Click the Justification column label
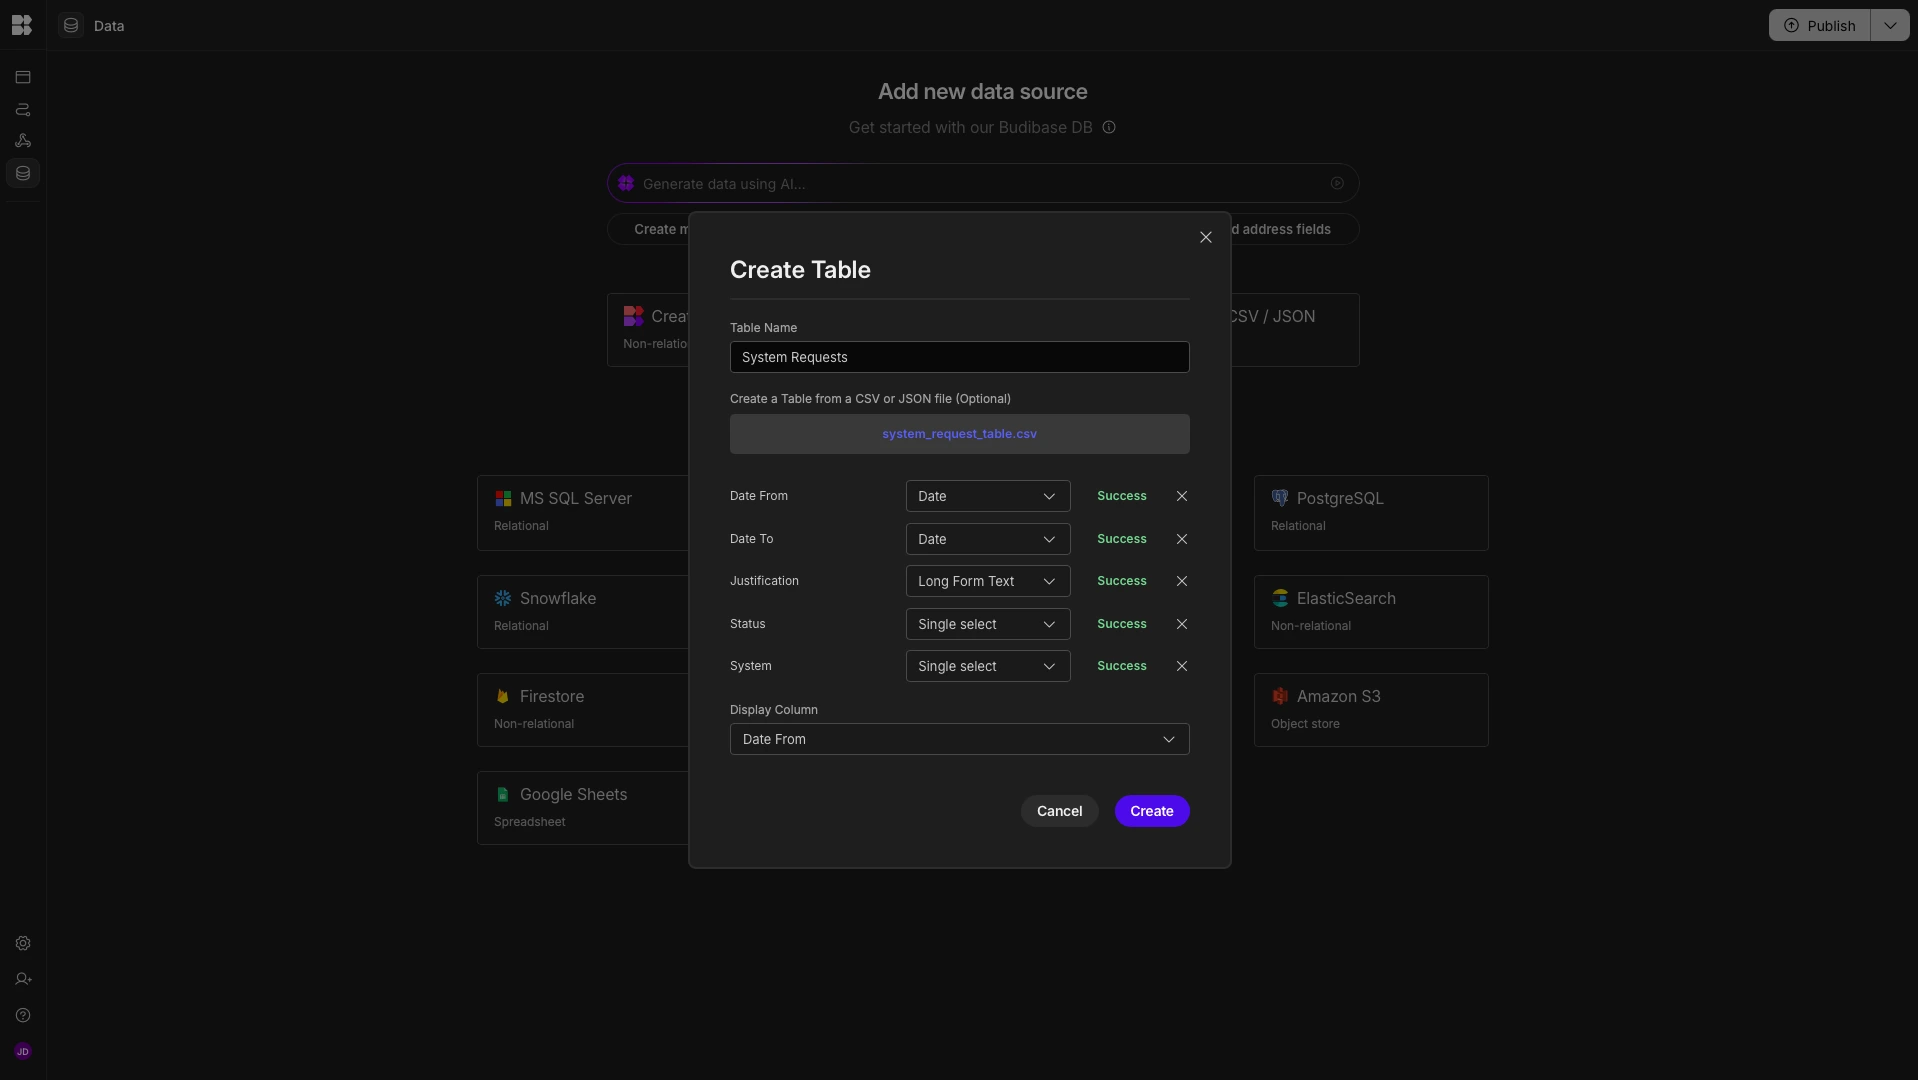The height and width of the screenshot is (1080, 1918). point(764,581)
